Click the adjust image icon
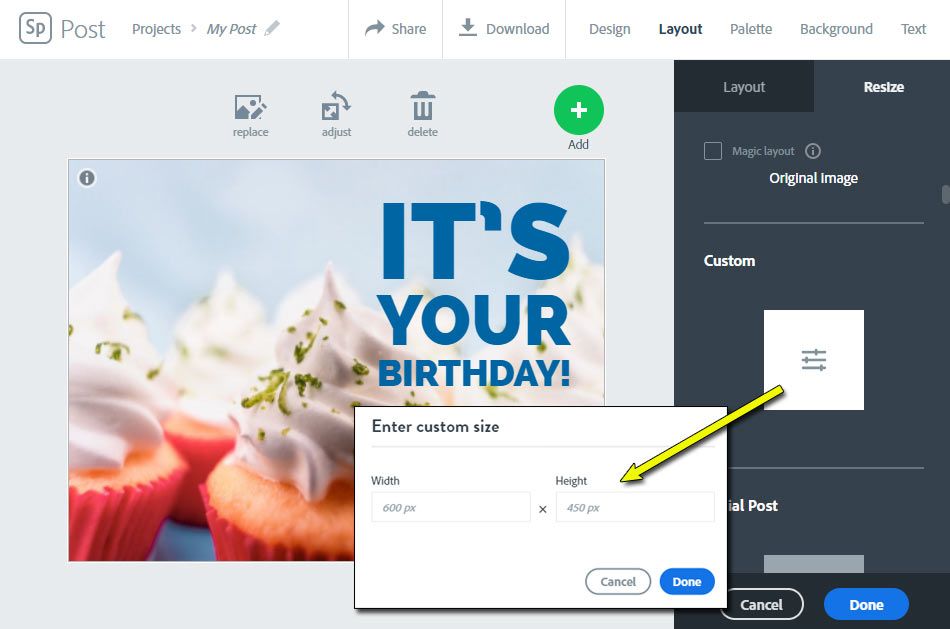 (336, 107)
